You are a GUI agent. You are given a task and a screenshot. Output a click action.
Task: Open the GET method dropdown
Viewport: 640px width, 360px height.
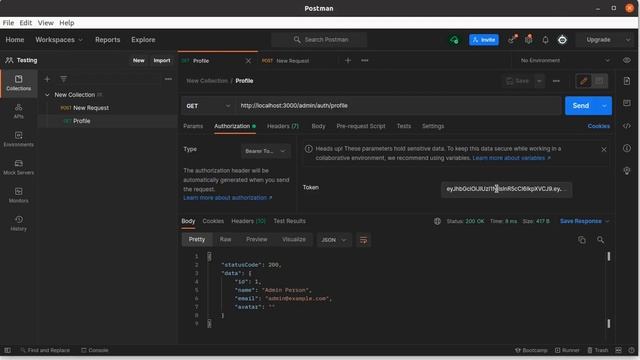(x=208, y=106)
